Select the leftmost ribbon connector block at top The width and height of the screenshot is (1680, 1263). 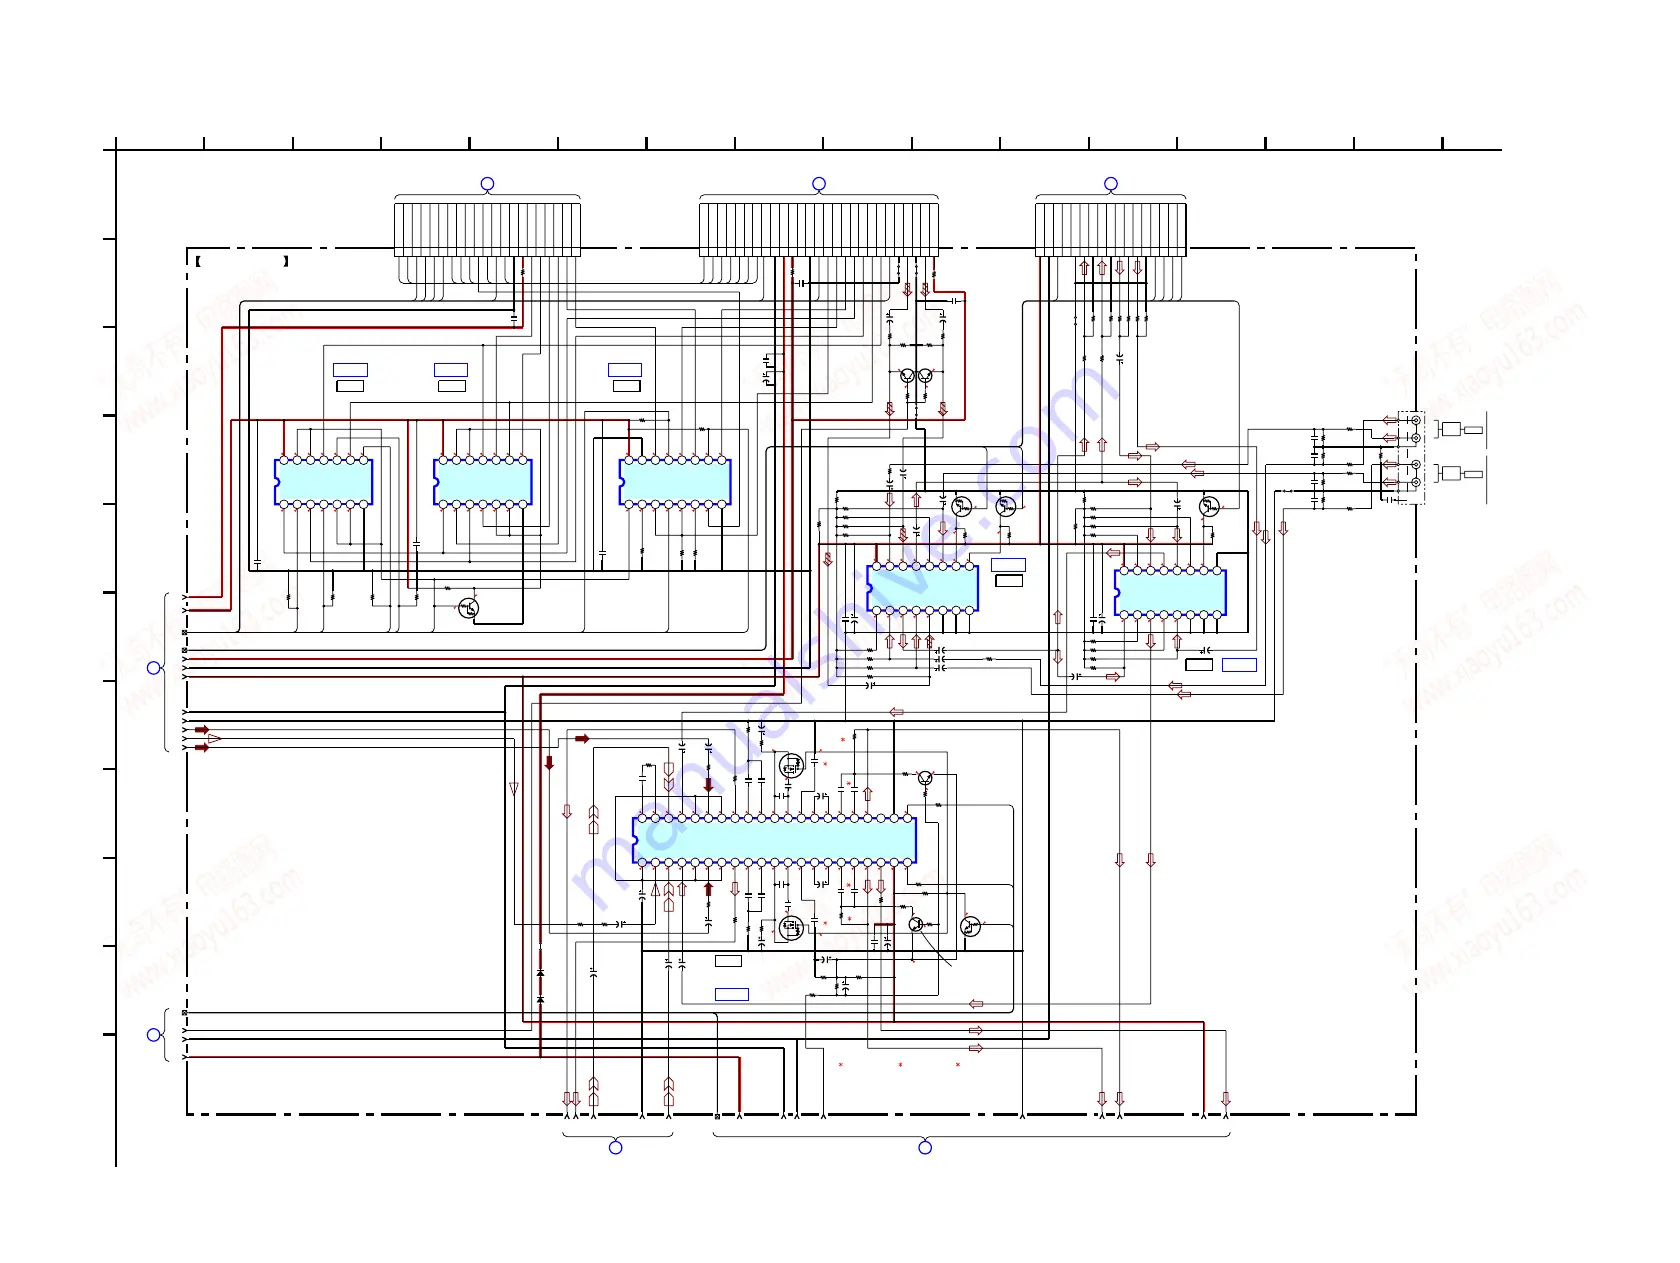(x=488, y=230)
